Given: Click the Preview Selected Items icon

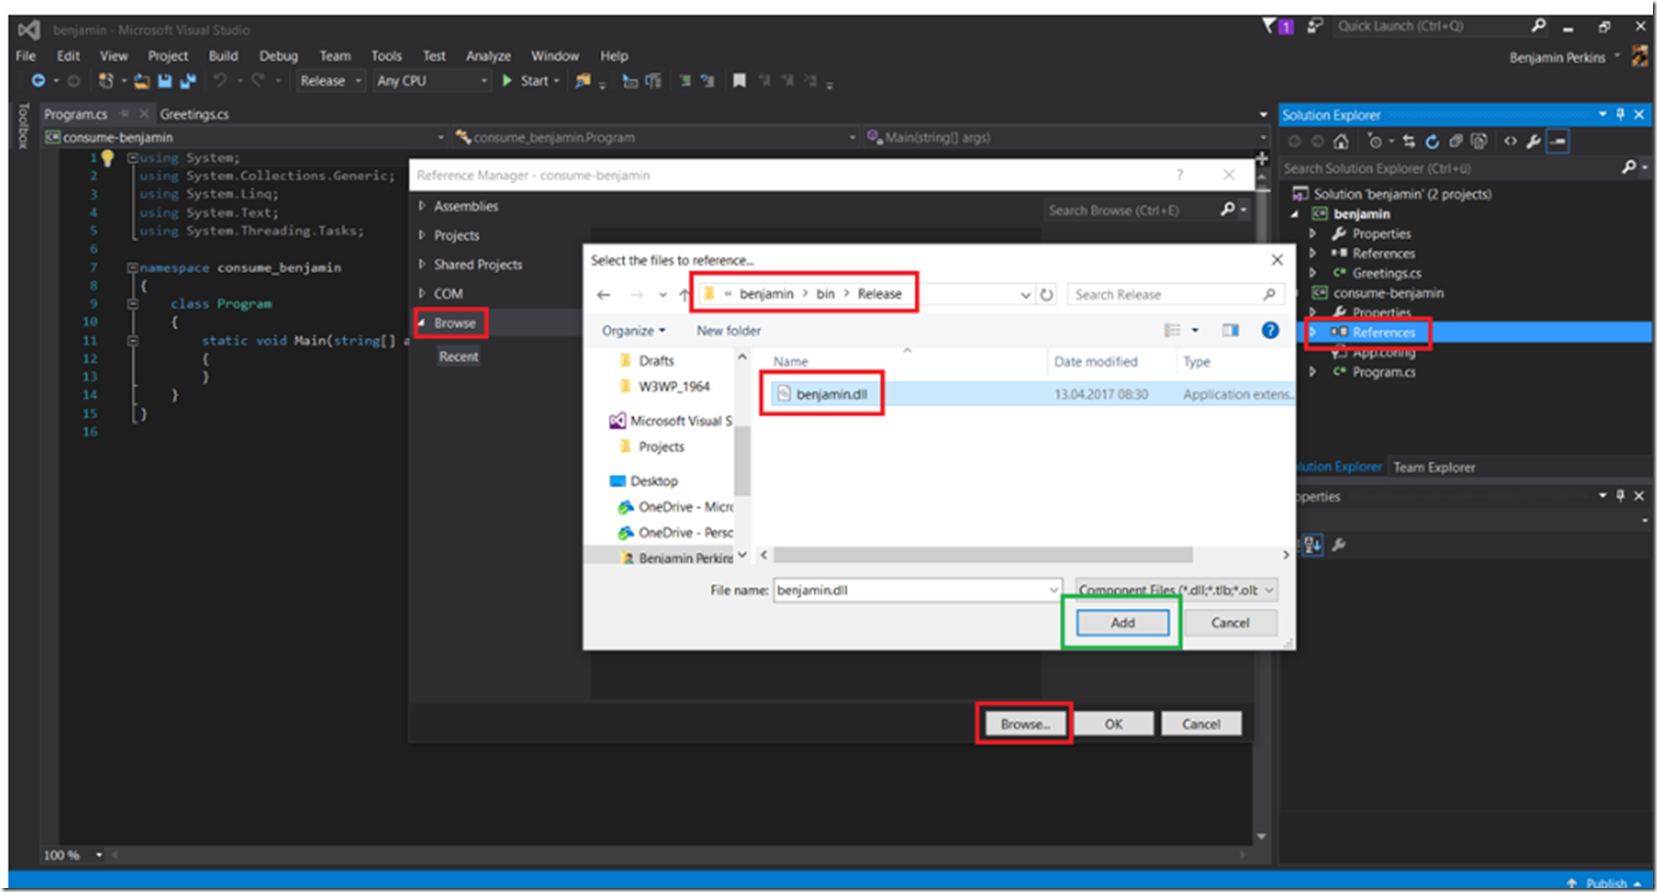Looking at the screenshot, I should 1558,142.
